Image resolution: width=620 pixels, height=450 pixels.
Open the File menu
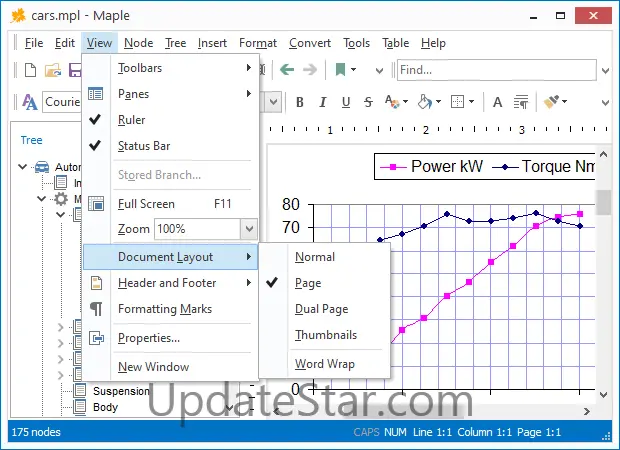pyautogui.click(x=34, y=43)
